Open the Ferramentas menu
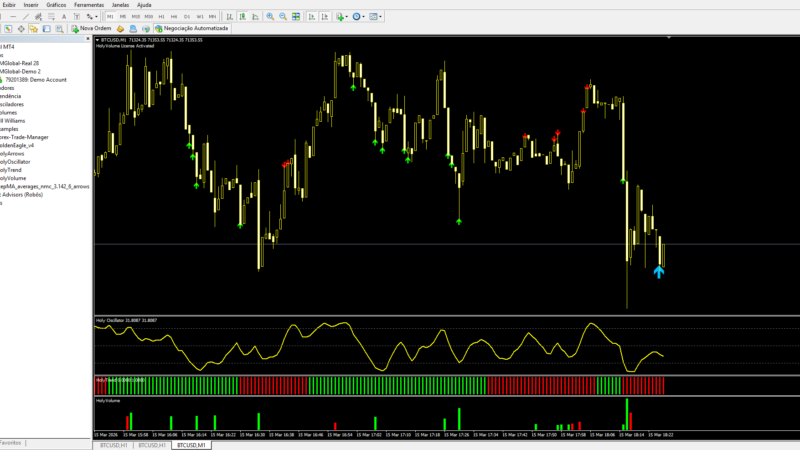800x450 pixels. tap(89, 5)
